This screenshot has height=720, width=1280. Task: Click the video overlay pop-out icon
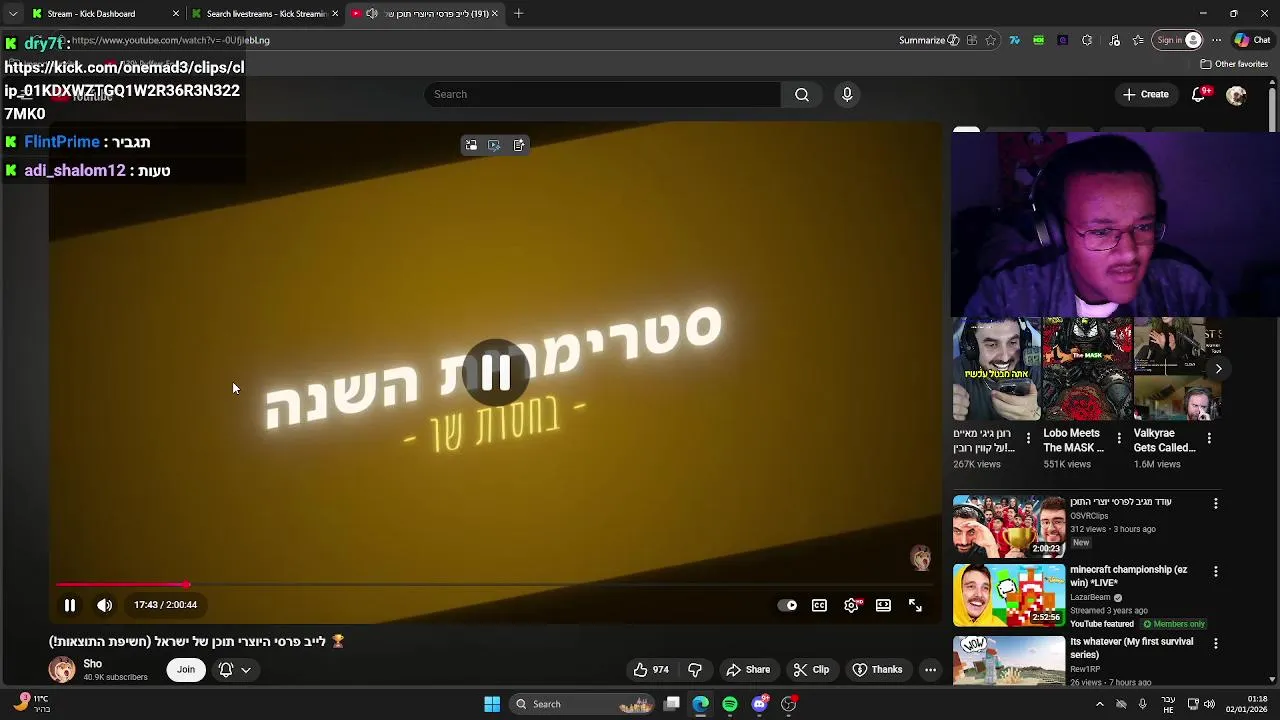click(471, 145)
